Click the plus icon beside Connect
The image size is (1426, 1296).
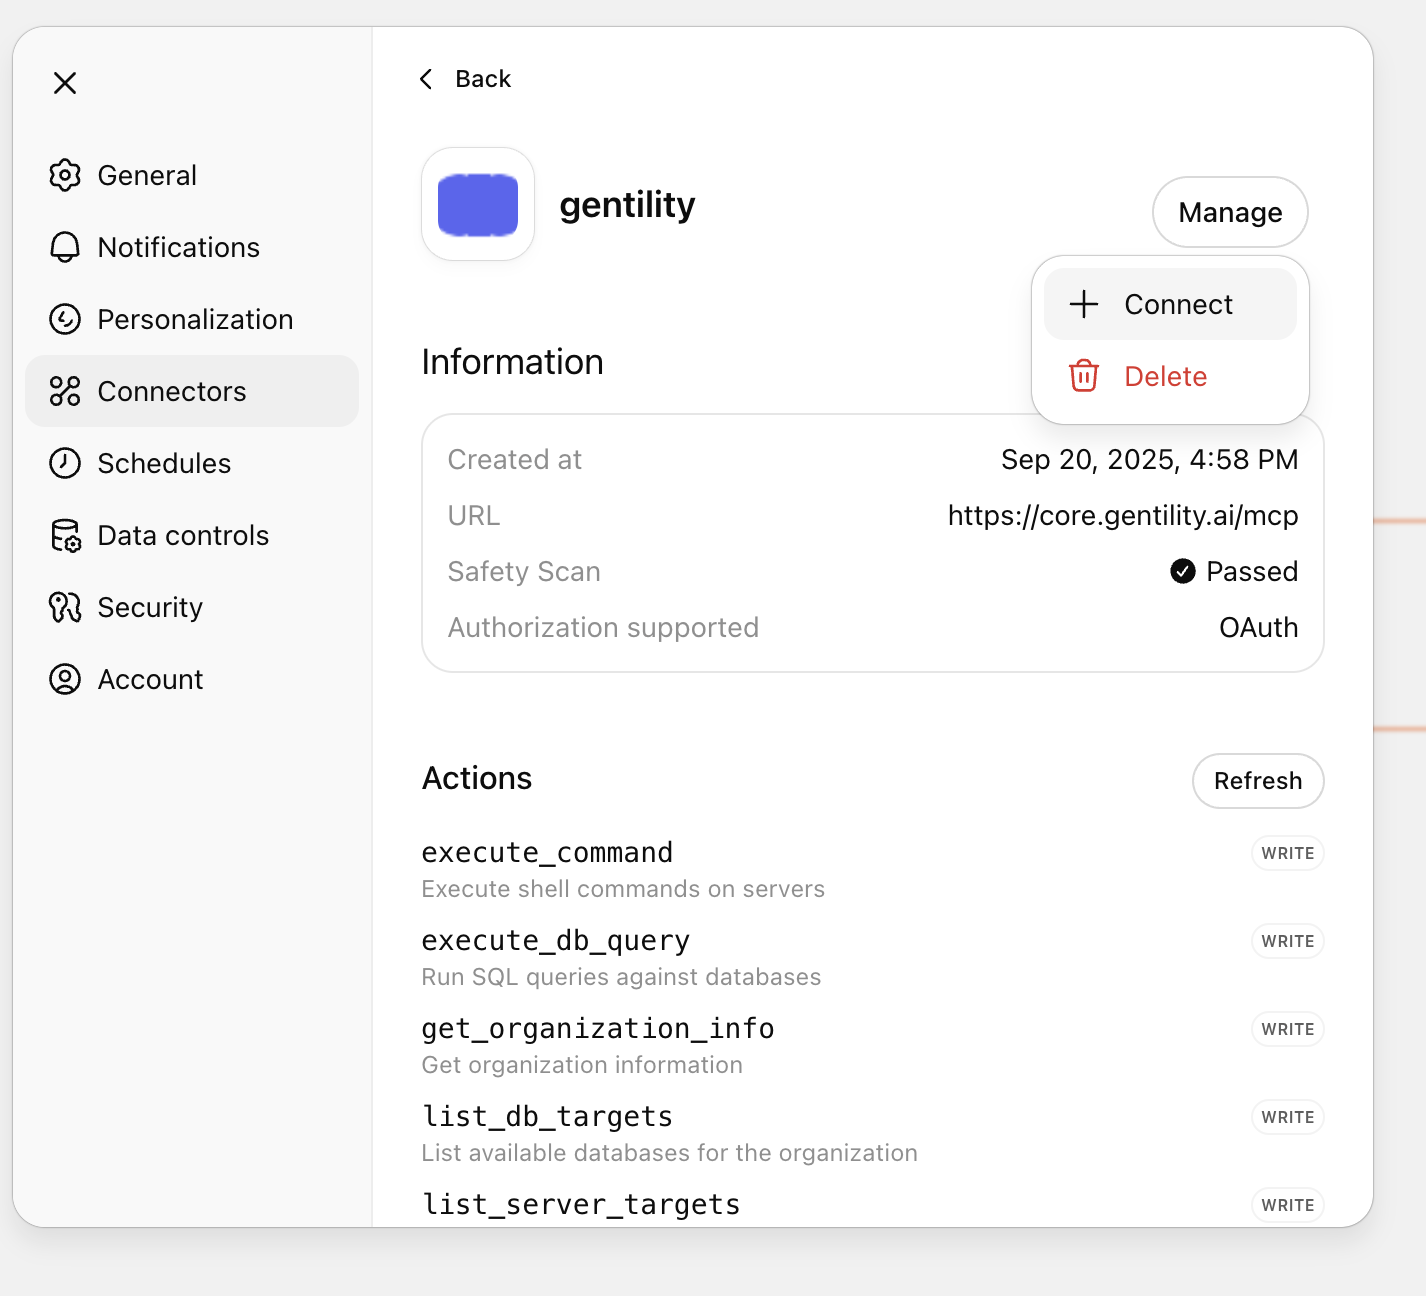click(x=1084, y=304)
